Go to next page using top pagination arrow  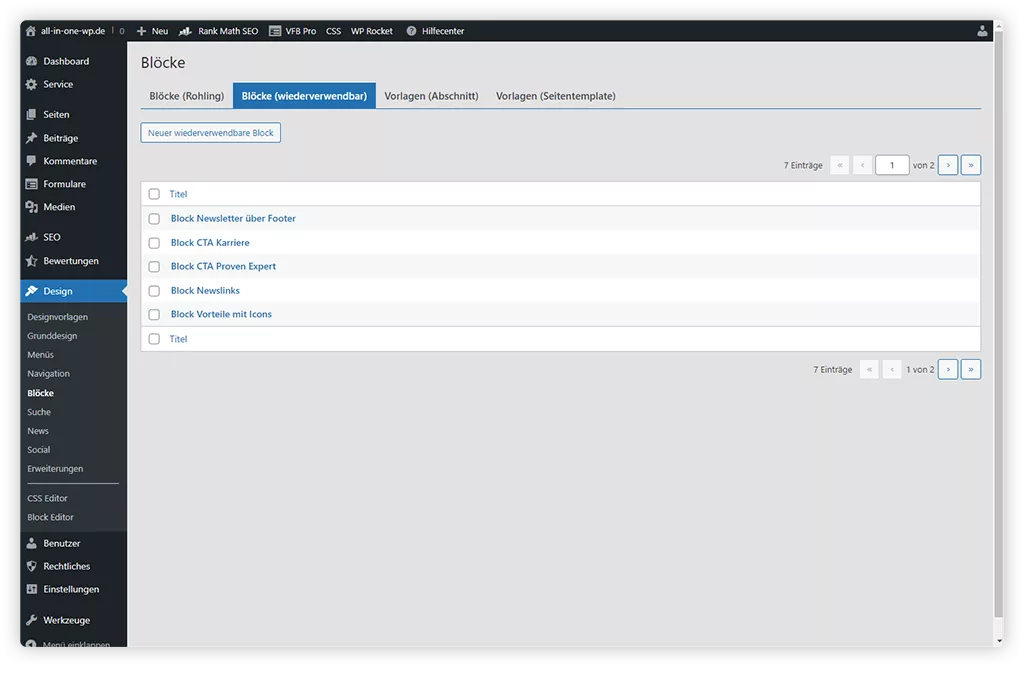tap(948, 165)
